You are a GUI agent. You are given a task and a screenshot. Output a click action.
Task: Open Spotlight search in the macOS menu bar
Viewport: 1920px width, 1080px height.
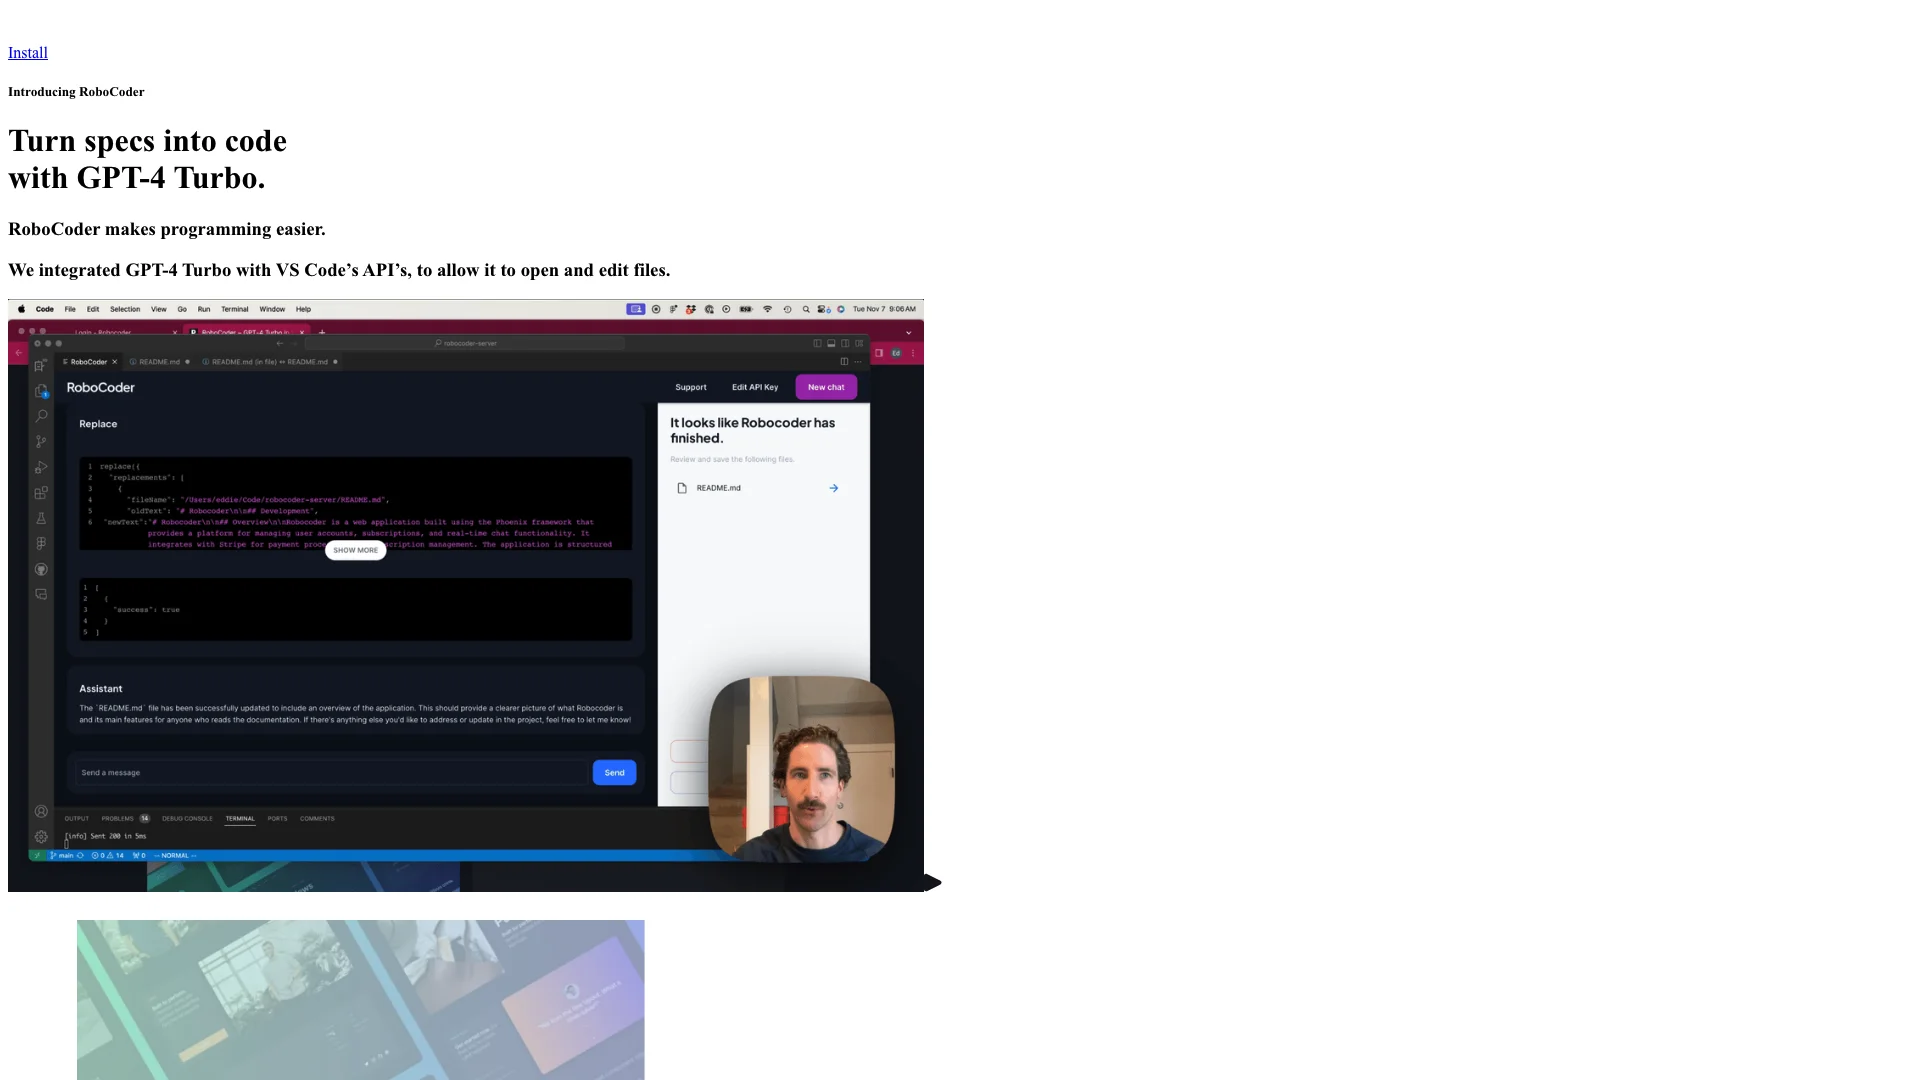pyautogui.click(x=806, y=309)
